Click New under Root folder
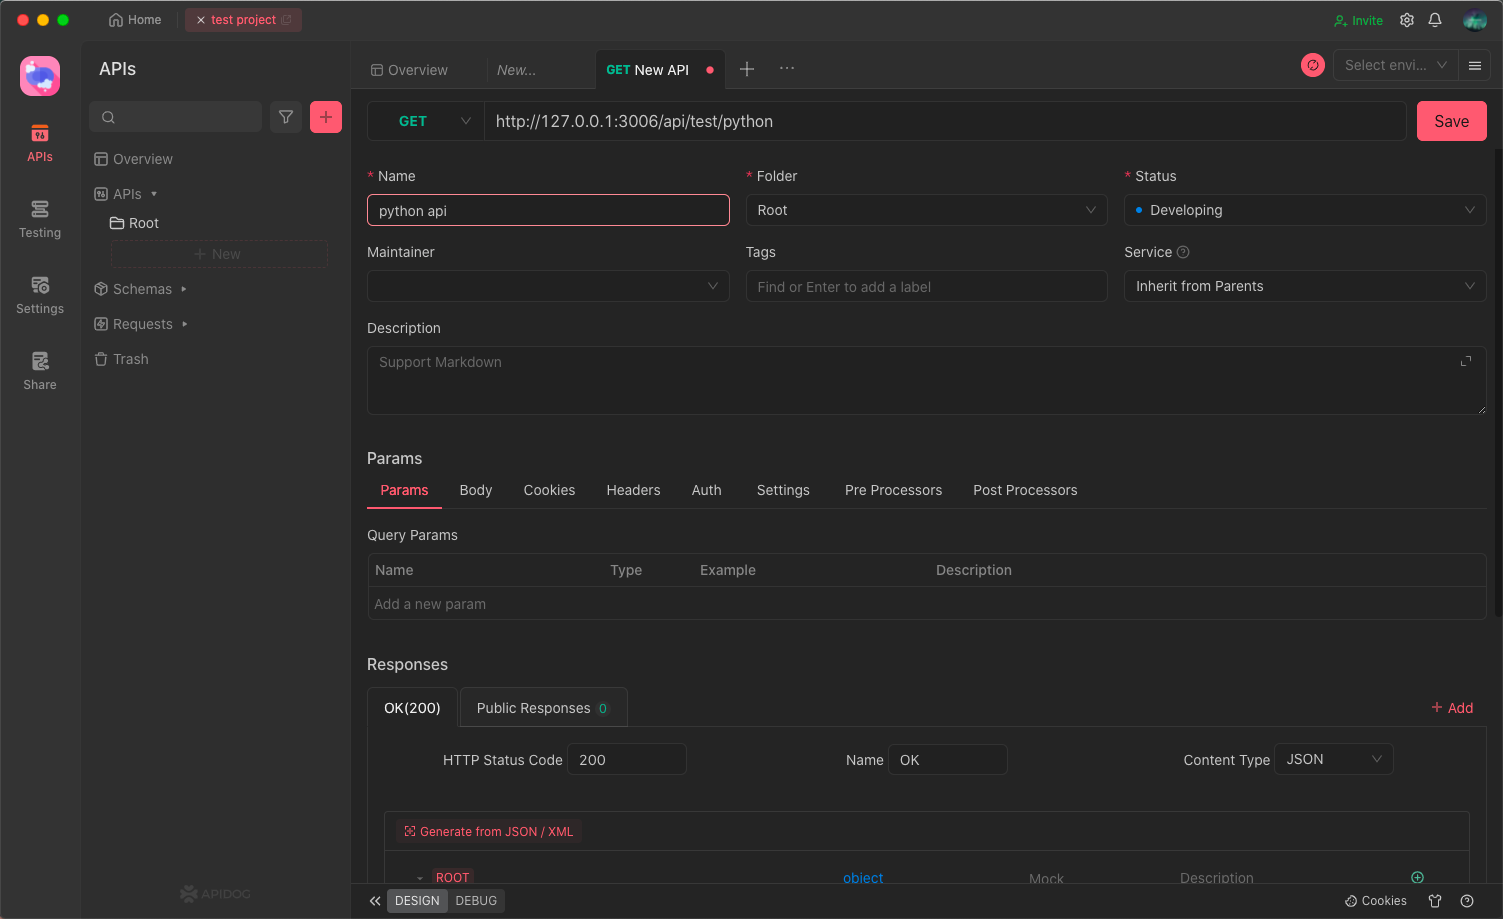This screenshot has height=919, width=1503. click(x=219, y=254)
